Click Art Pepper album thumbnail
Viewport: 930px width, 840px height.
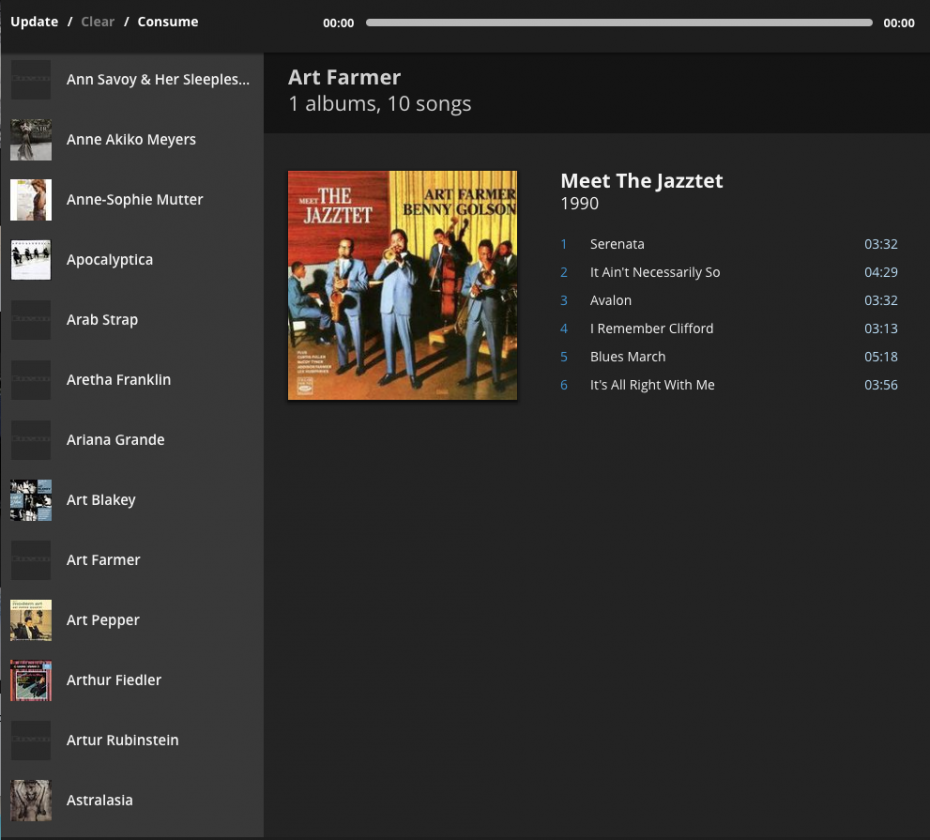click(31, 619)
